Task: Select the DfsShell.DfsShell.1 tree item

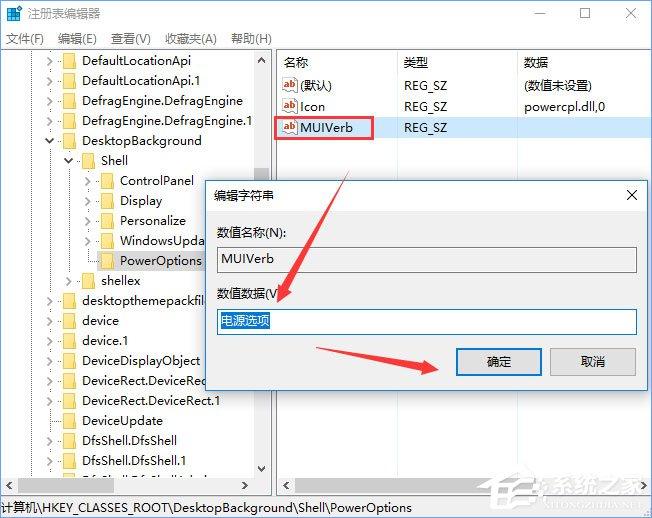Action: point(134,461)
